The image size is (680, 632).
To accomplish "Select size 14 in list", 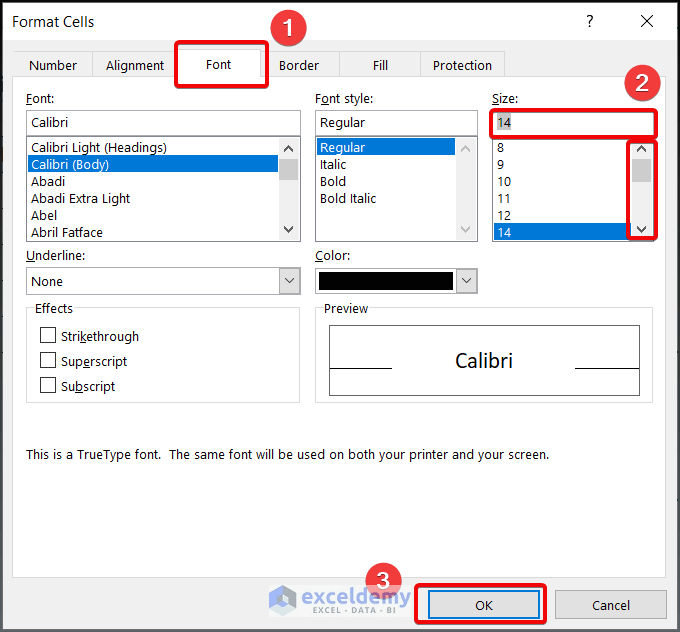I will [x=561, y=232].
